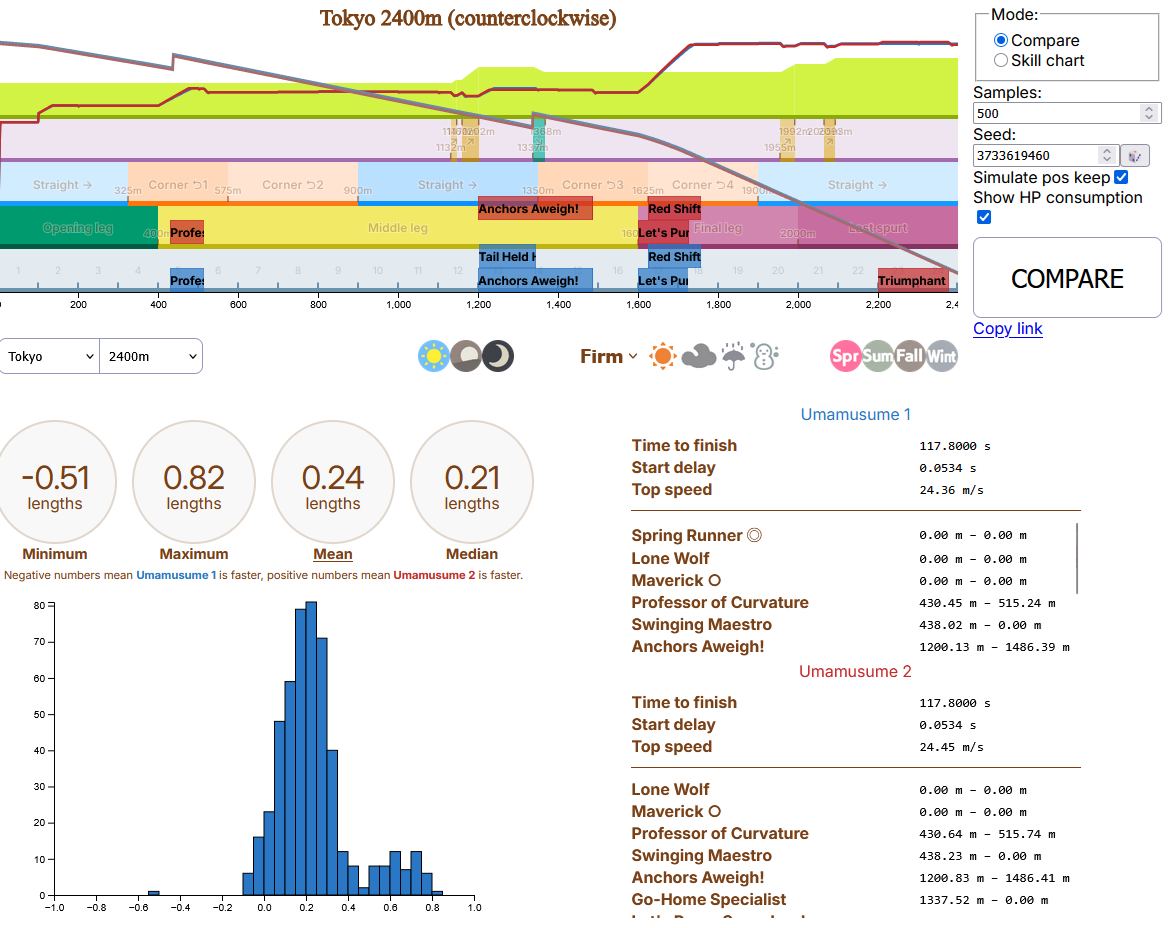Click the tallest histogram bar near 0.2
The width and height of the screenshot is (1169, 928).
(x=312, y=748)
